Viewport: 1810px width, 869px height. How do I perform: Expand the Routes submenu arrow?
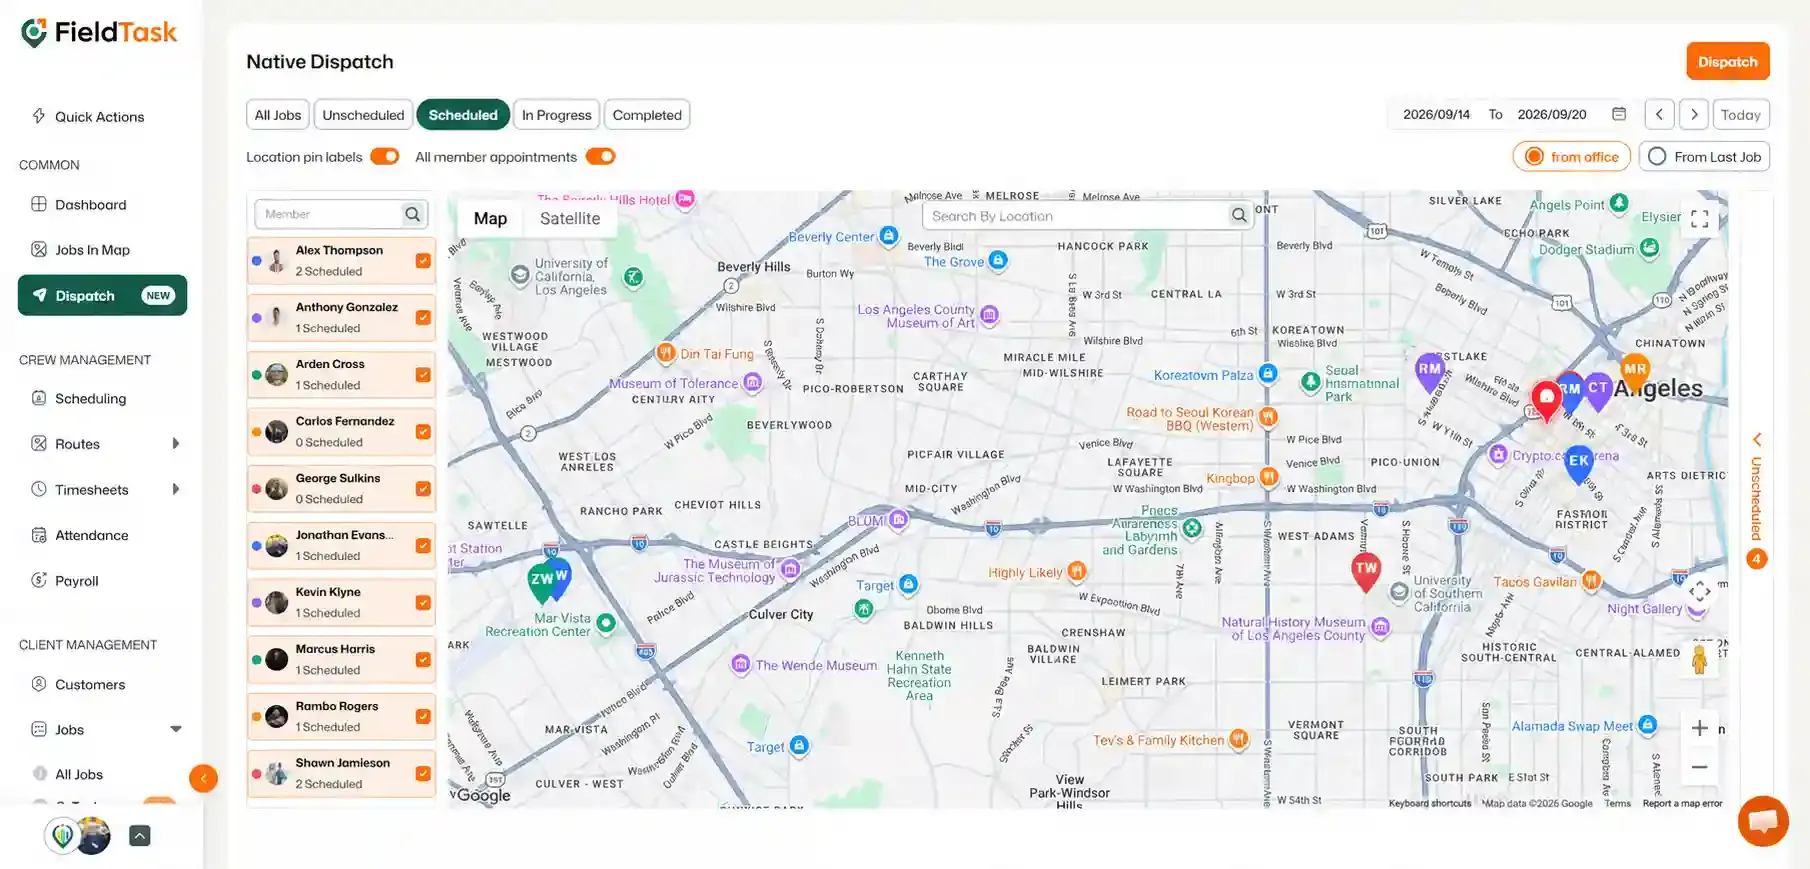click(x=176, y=444)
